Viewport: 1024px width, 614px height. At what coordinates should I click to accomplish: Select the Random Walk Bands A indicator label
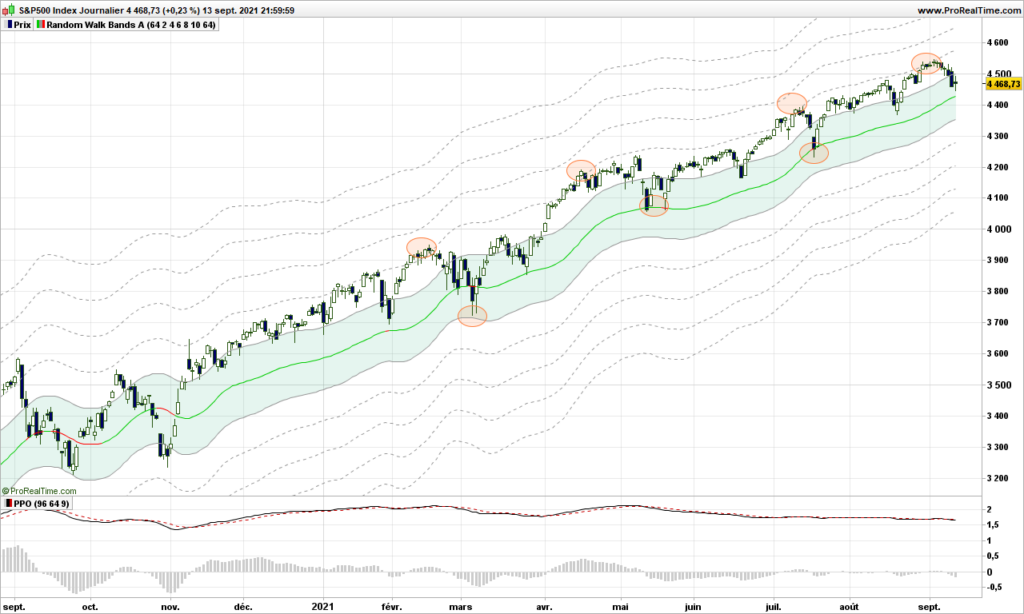point(131,25)
